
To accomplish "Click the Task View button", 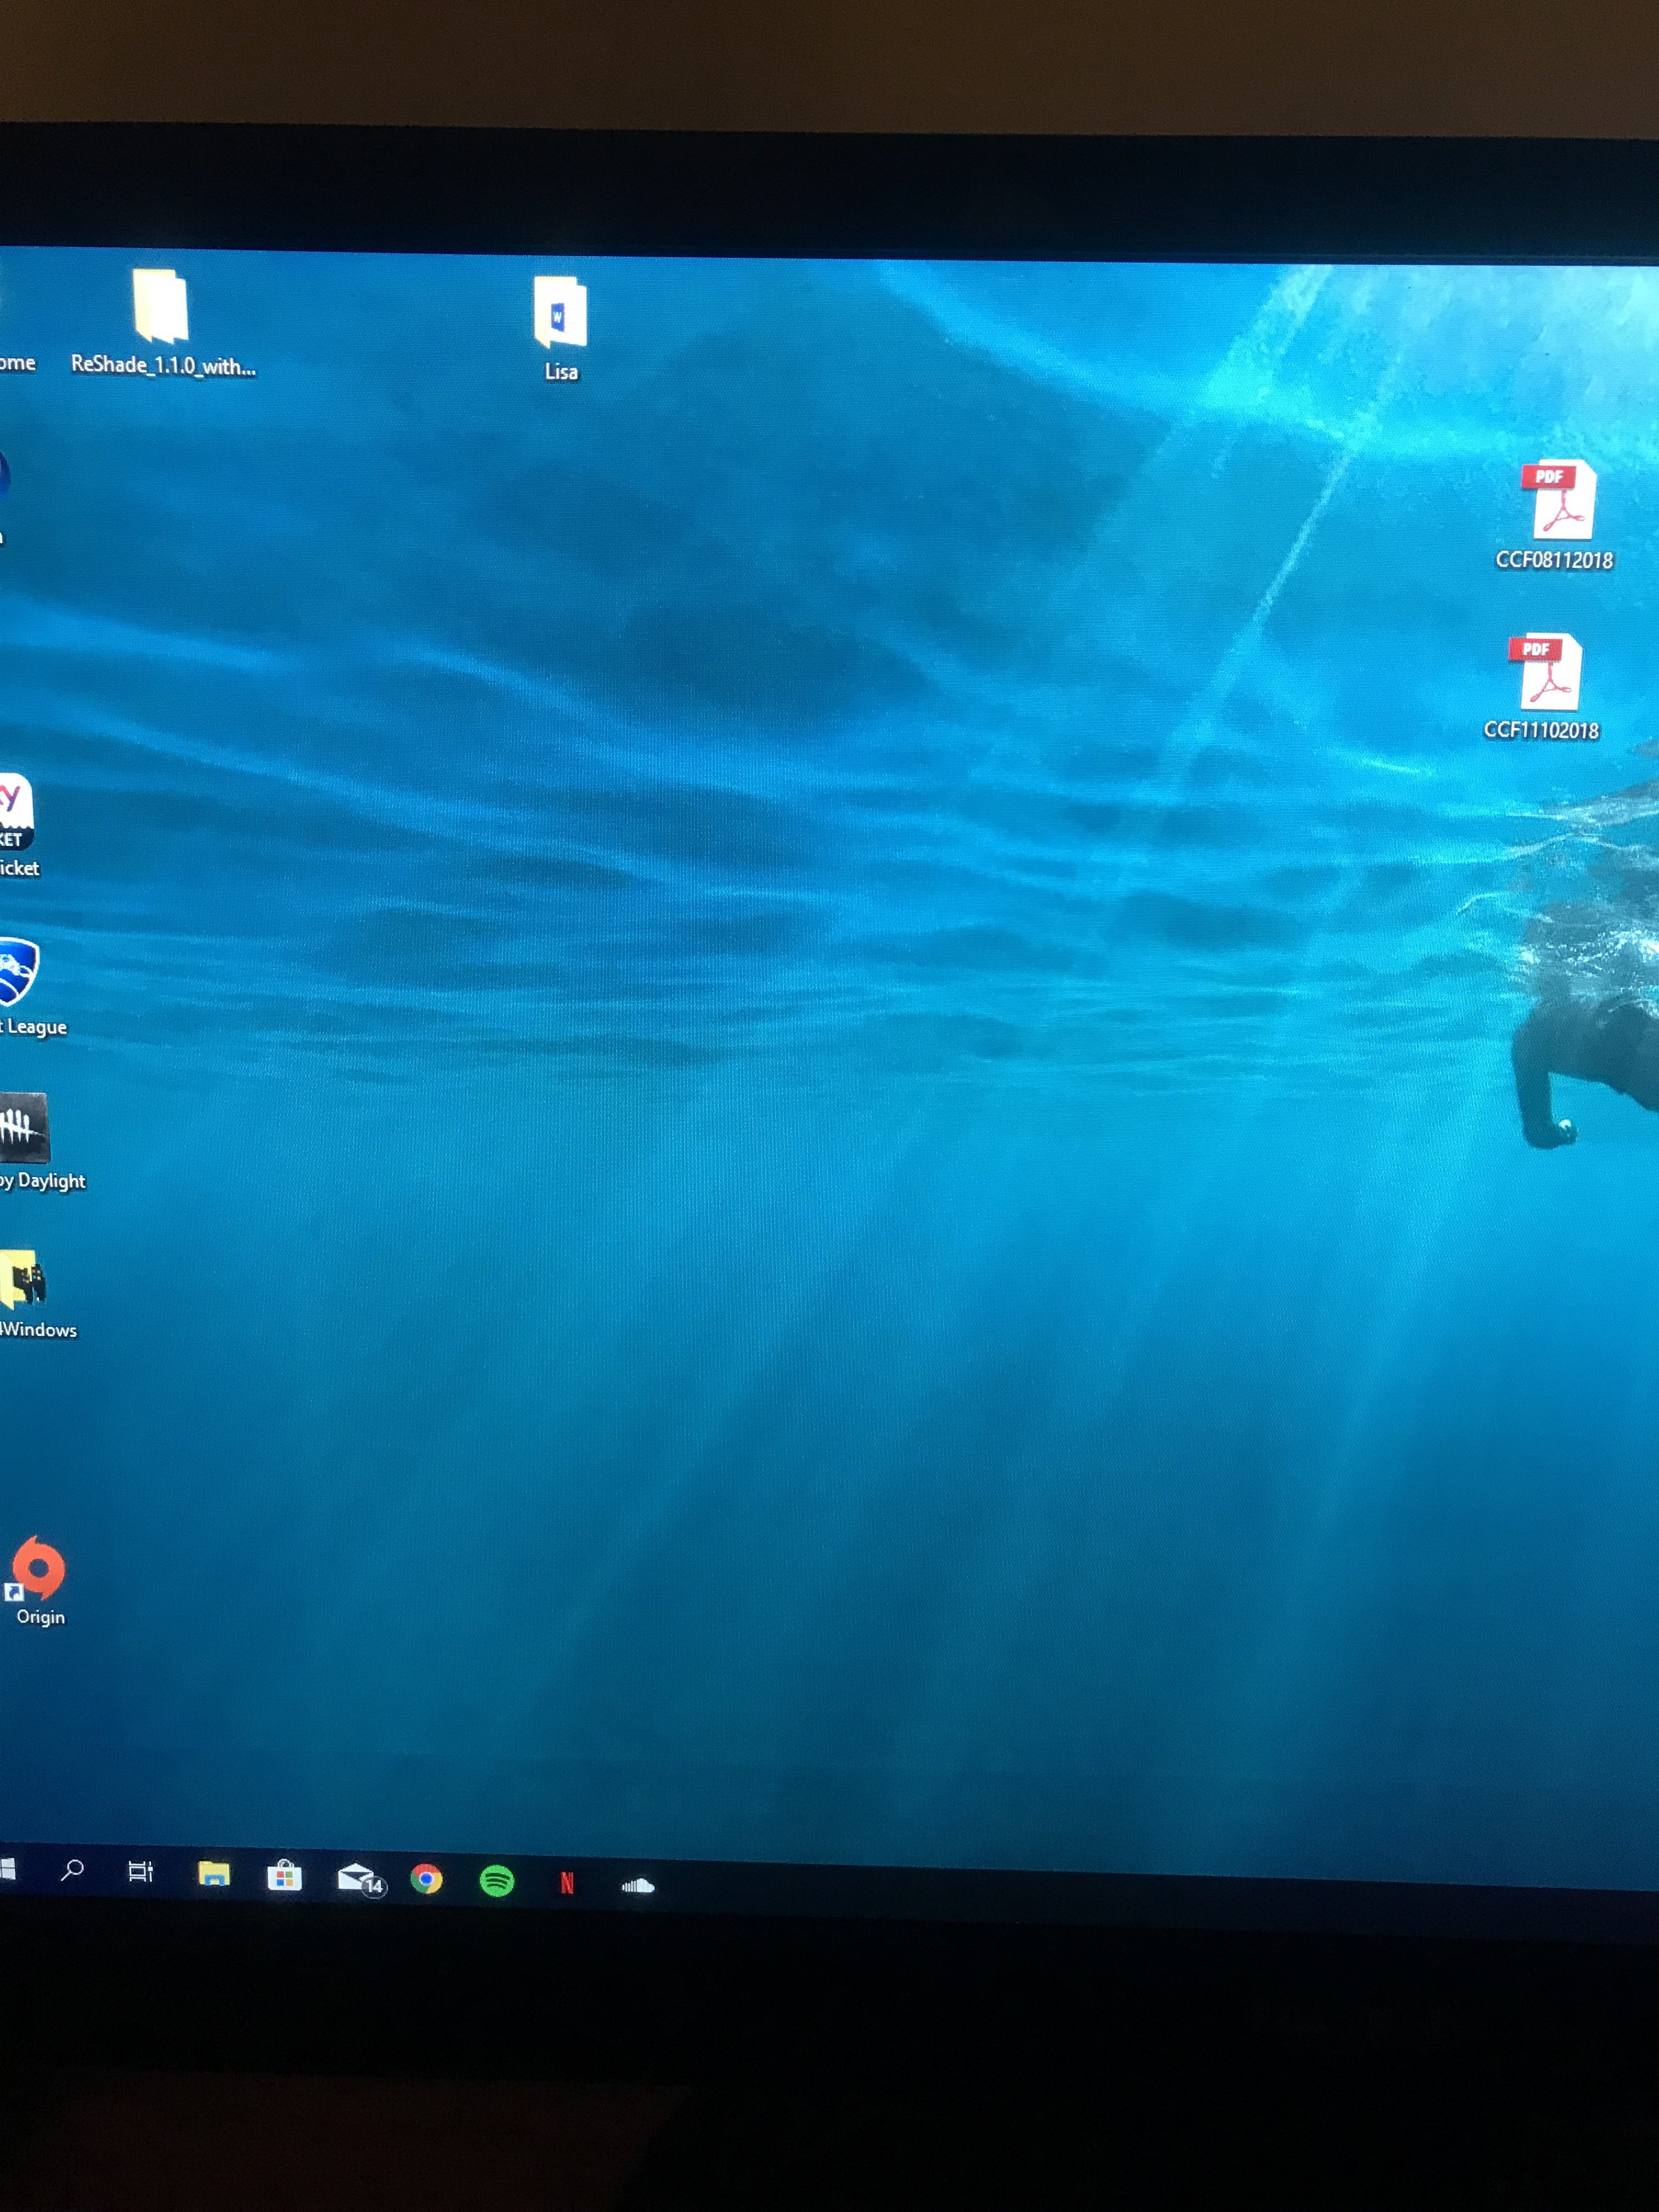I will (141, 1871).
